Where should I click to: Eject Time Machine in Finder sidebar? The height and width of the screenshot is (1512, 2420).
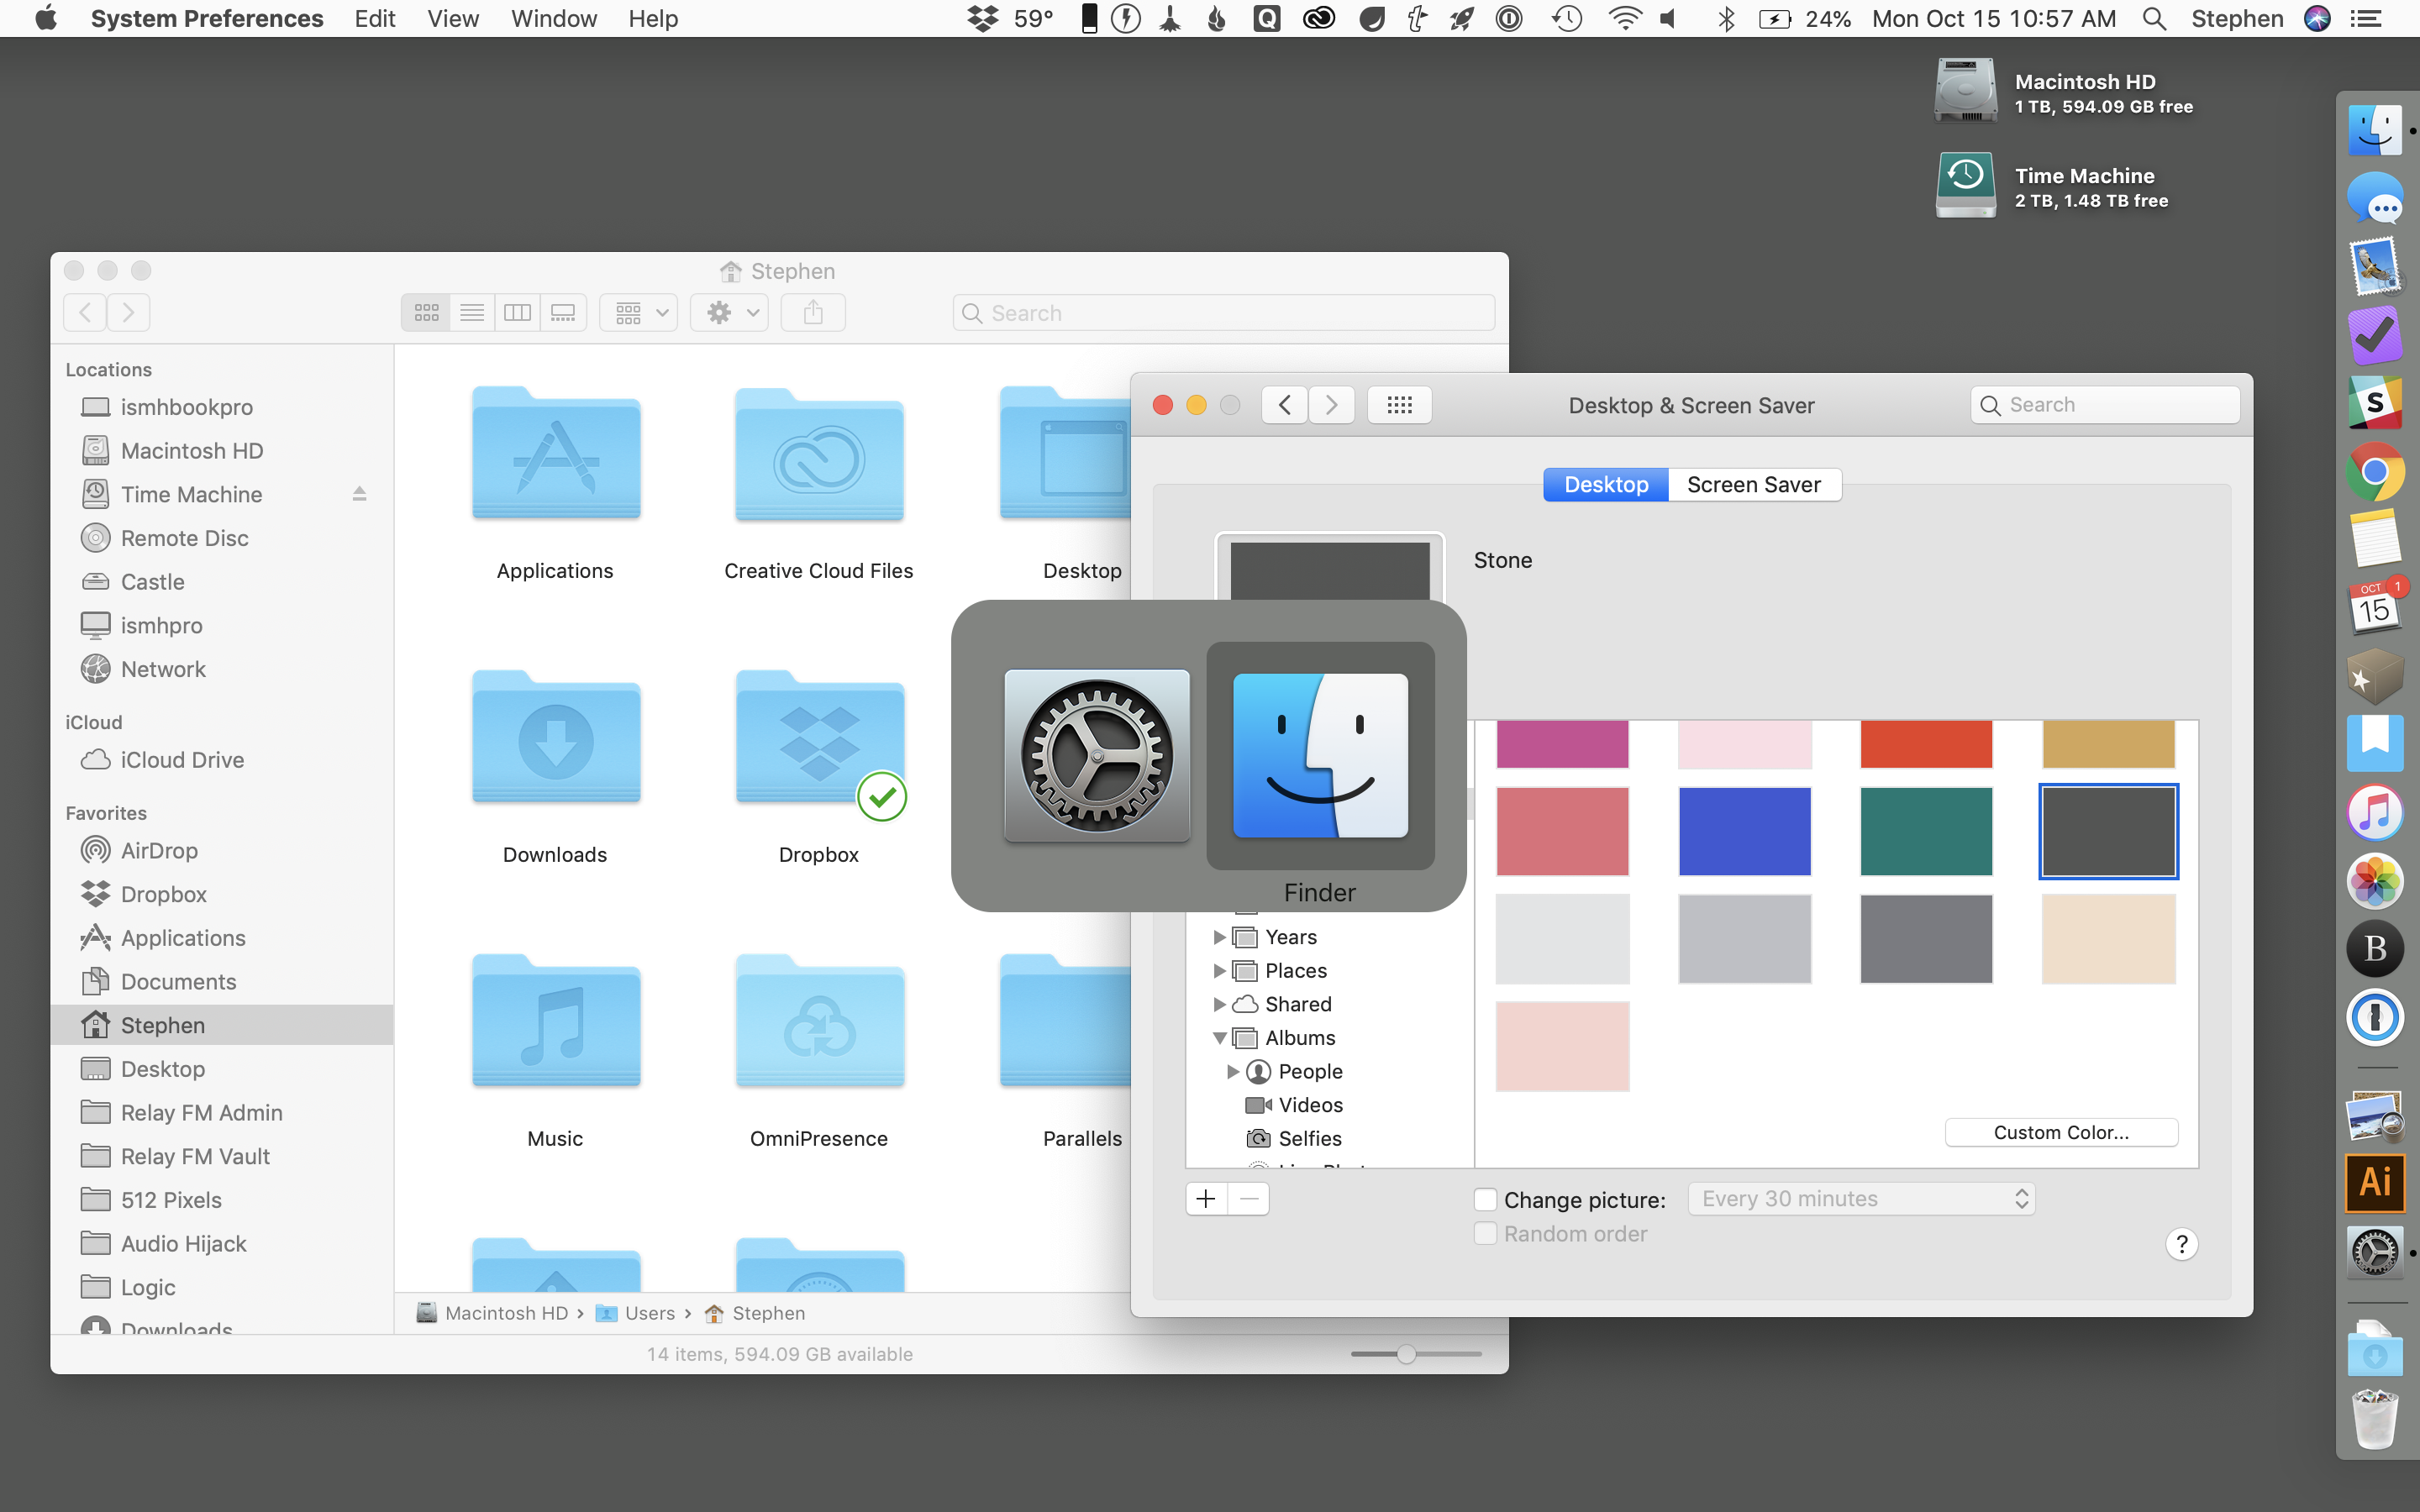(359, 494)
